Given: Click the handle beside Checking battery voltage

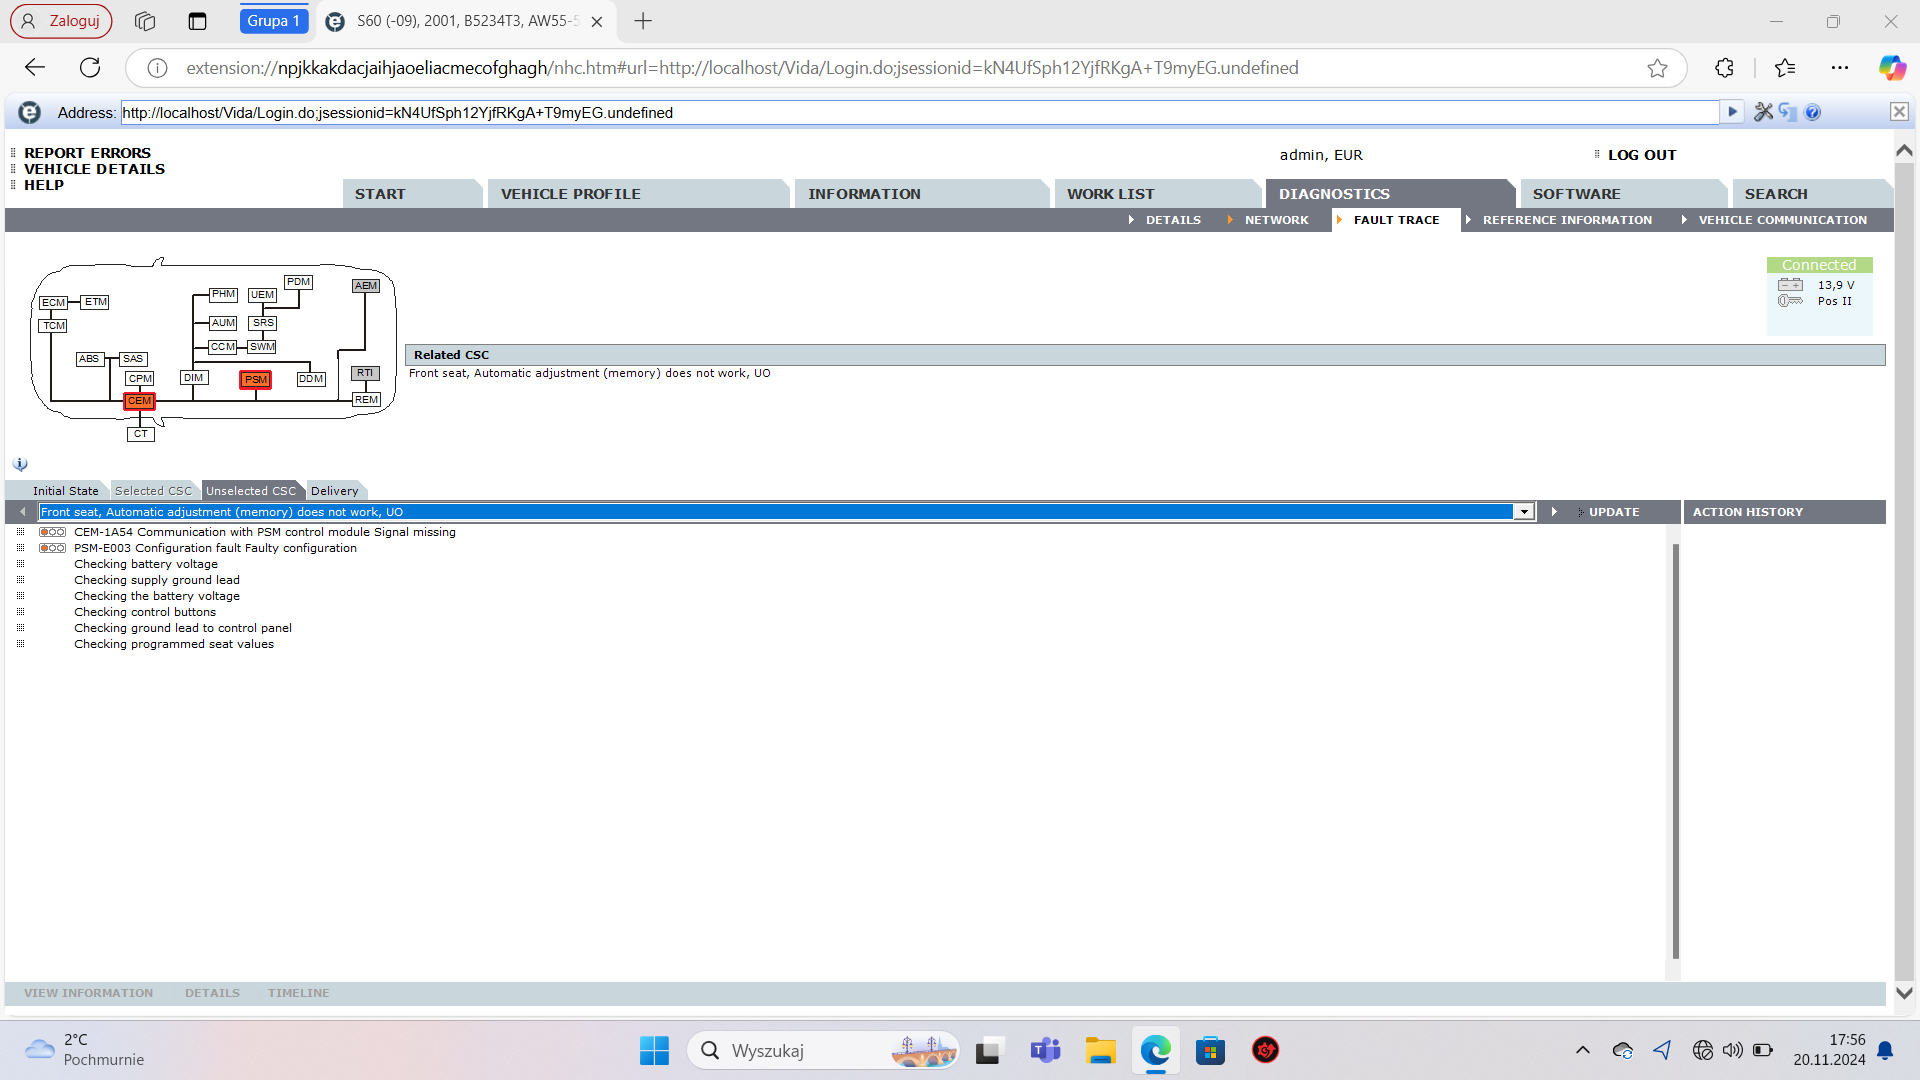Looking at the screenshot, I should point(20,564).
